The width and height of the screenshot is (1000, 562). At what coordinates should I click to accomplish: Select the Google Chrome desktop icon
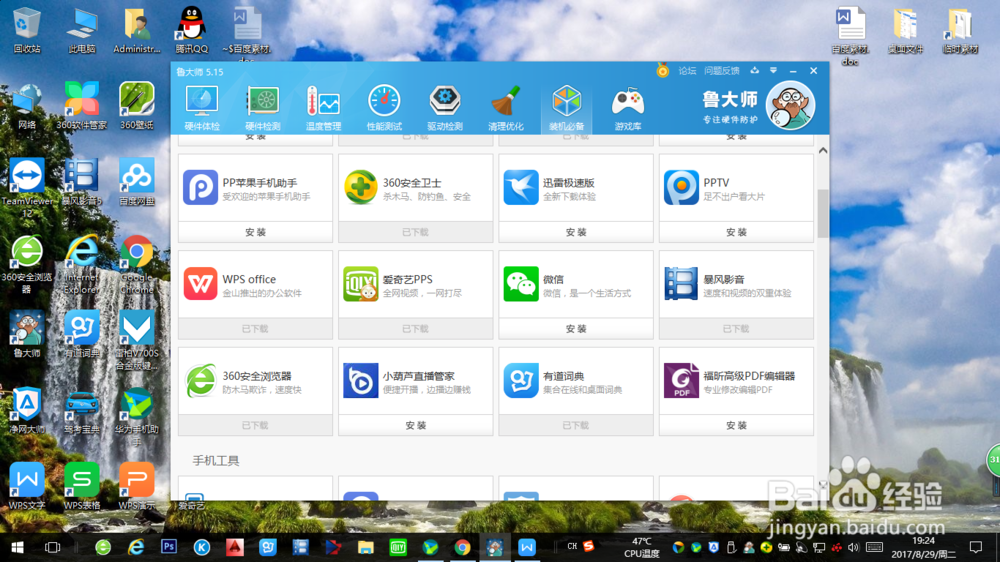point(136,265)
